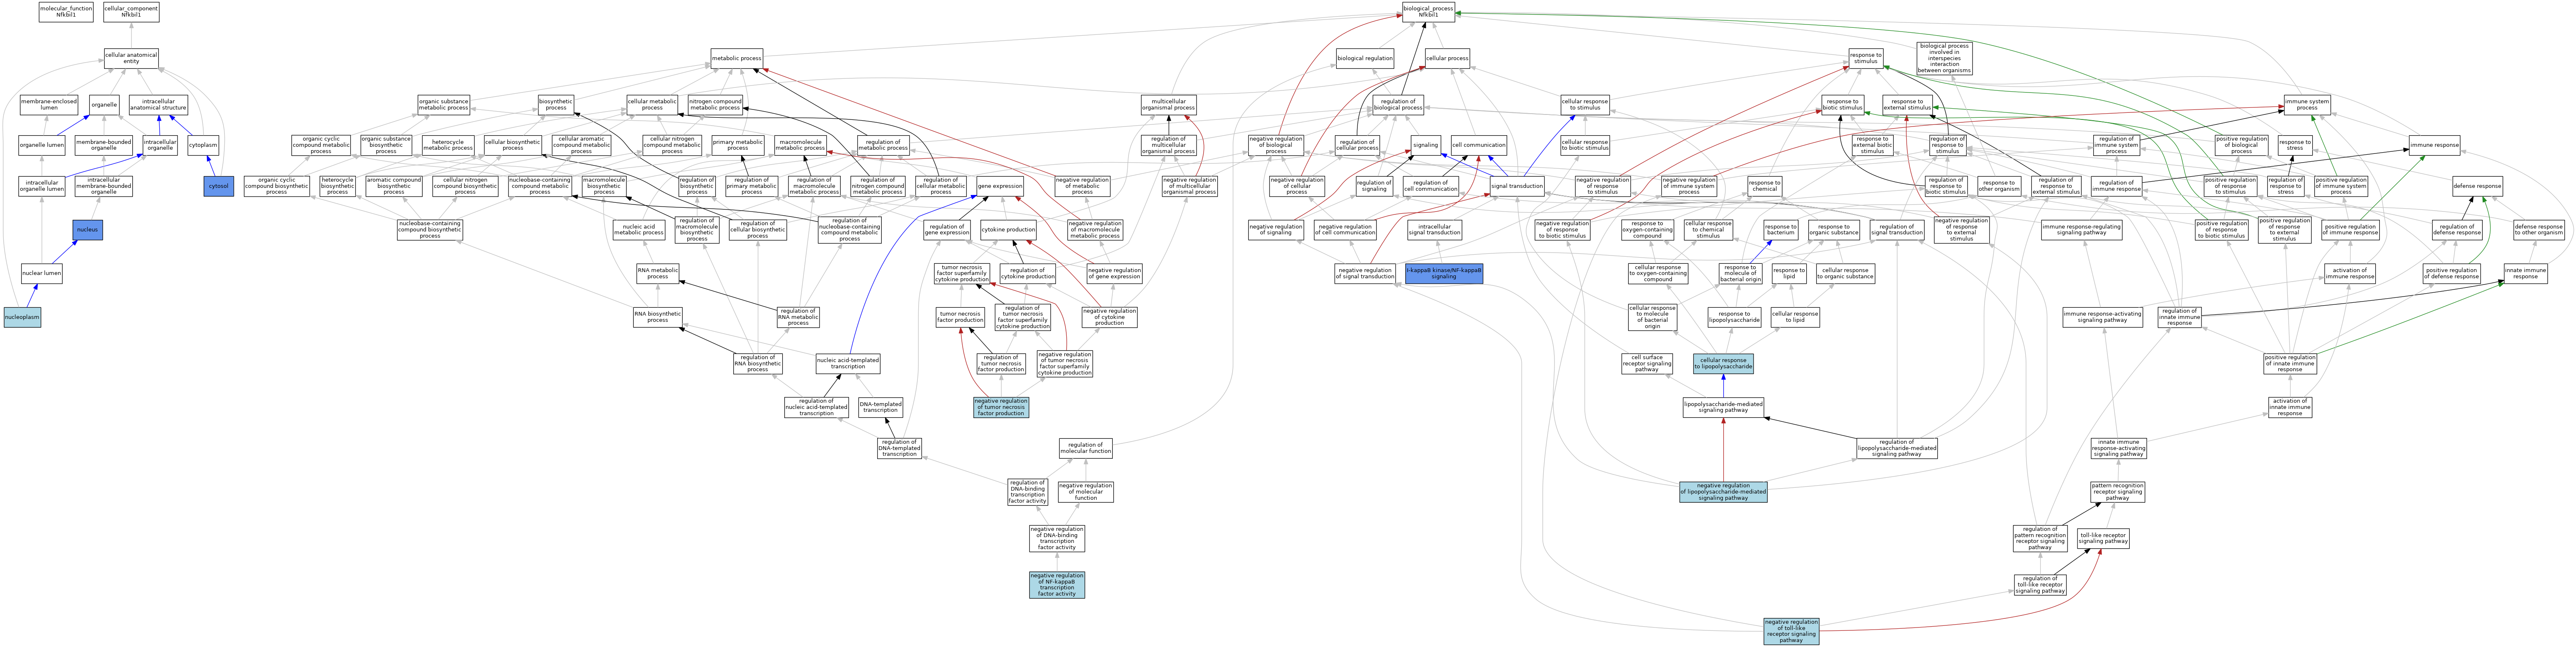Click regulation of RNA metabolic process node
The image size is (2576, 647).
coord(797,317)
